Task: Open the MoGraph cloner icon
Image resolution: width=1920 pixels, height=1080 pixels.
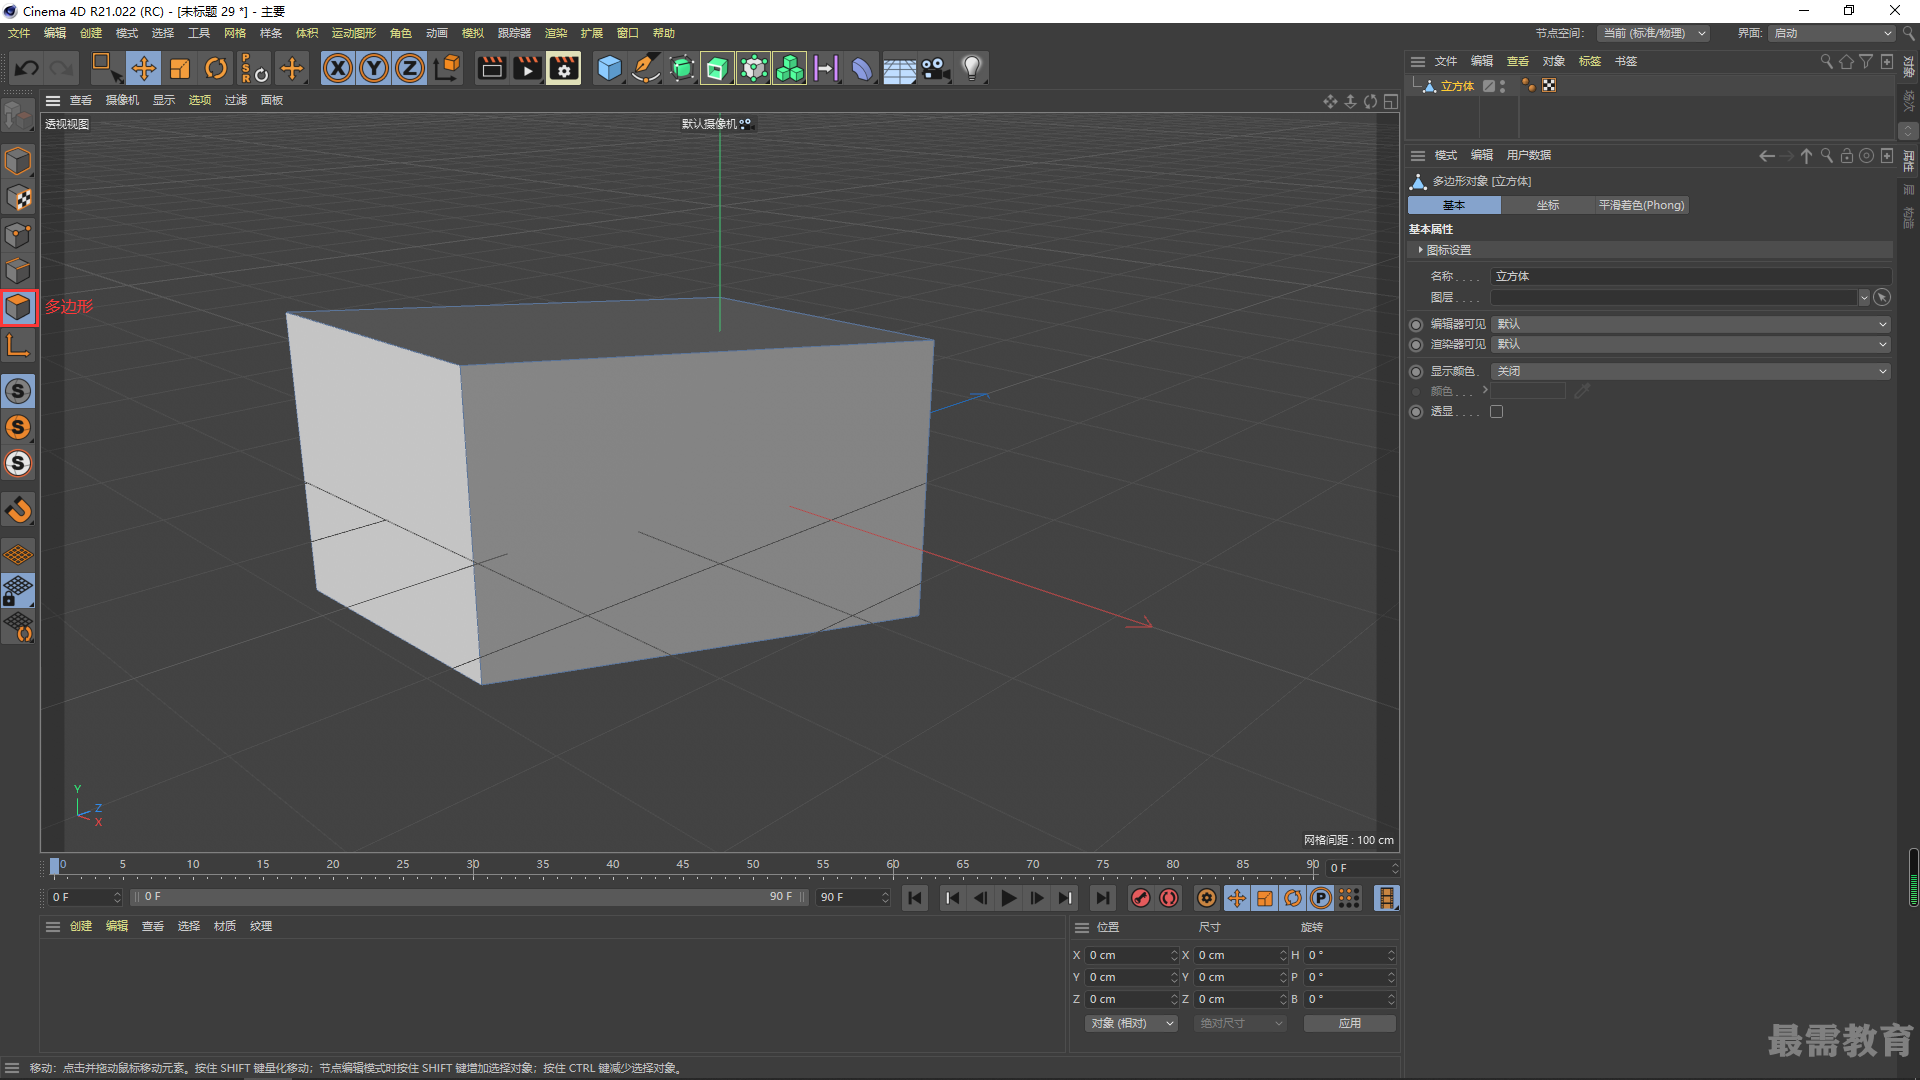Action: [790, 68]
